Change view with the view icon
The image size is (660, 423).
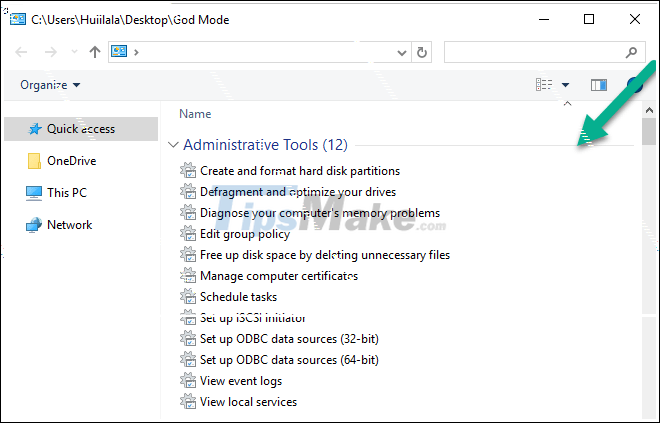pos(544,85)
